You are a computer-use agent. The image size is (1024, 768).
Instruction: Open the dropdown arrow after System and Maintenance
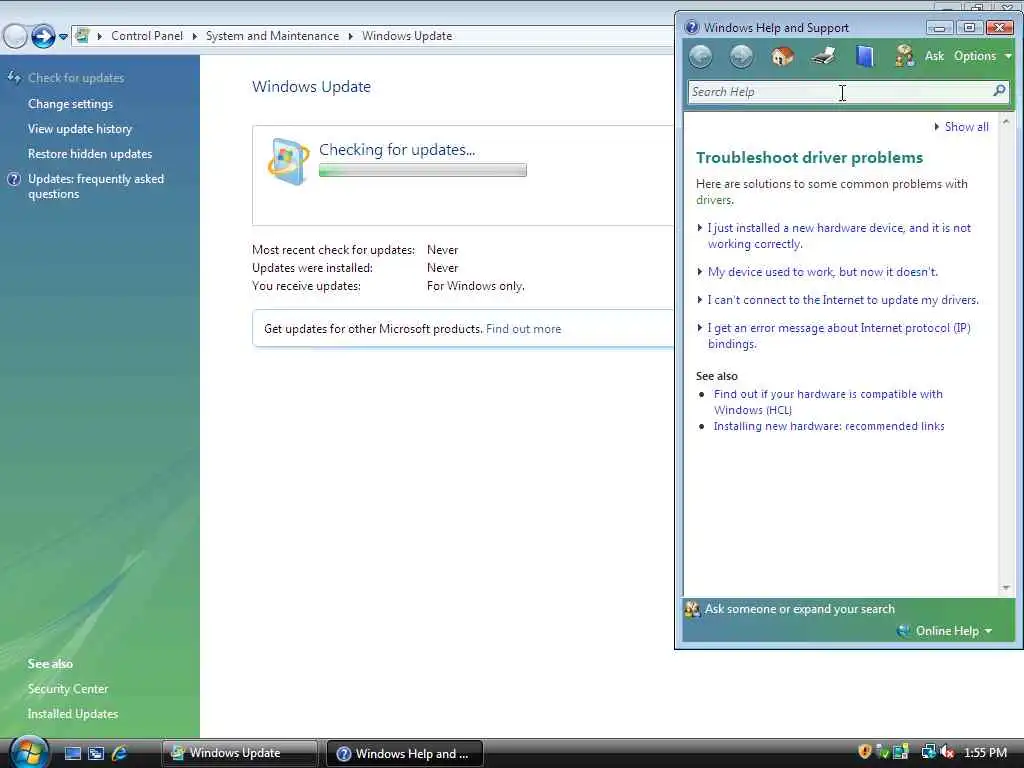(351, 36)
